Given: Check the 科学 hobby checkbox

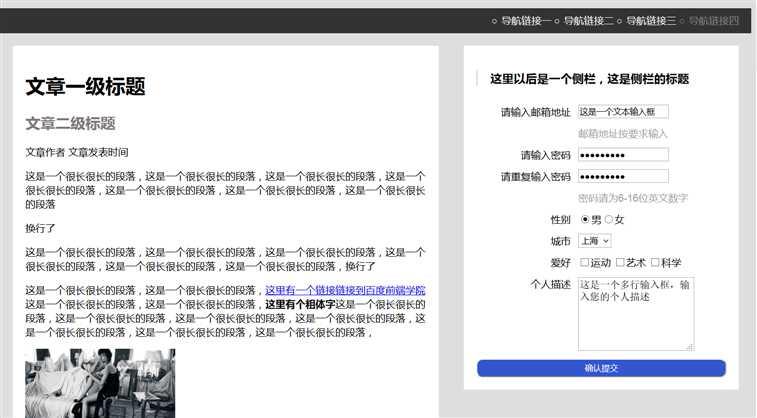Looking at the screenshot, I should (655, 262).
